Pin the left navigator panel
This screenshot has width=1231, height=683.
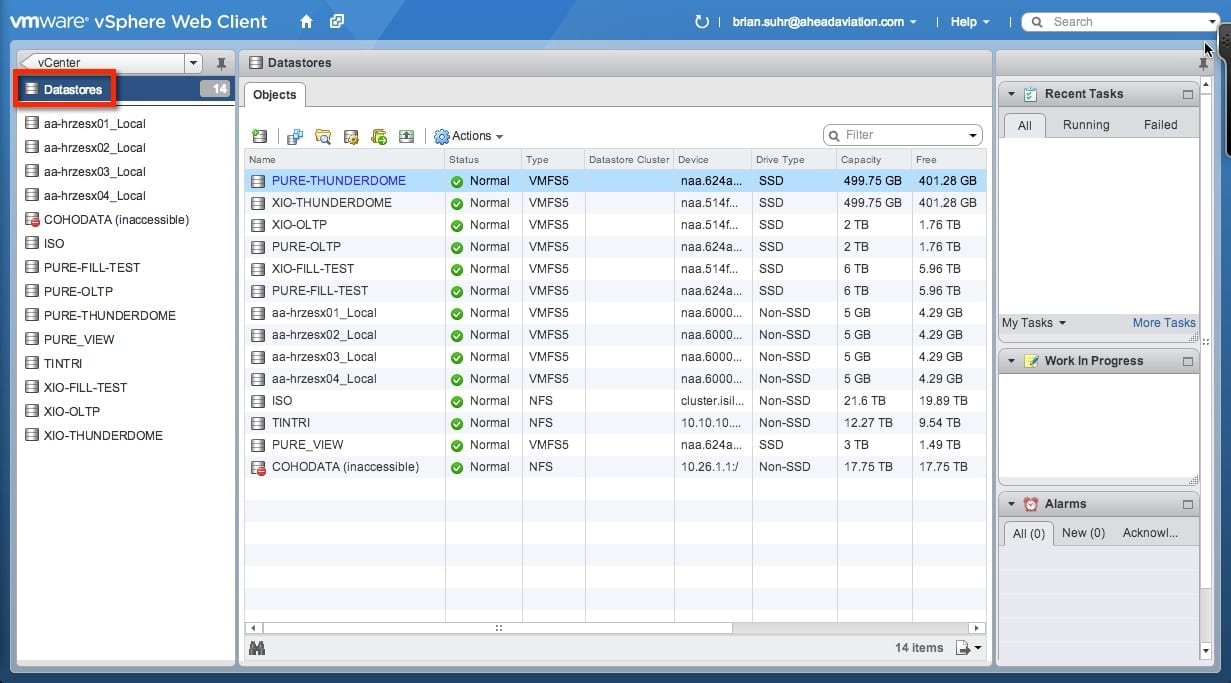click(x=221, y=63)
